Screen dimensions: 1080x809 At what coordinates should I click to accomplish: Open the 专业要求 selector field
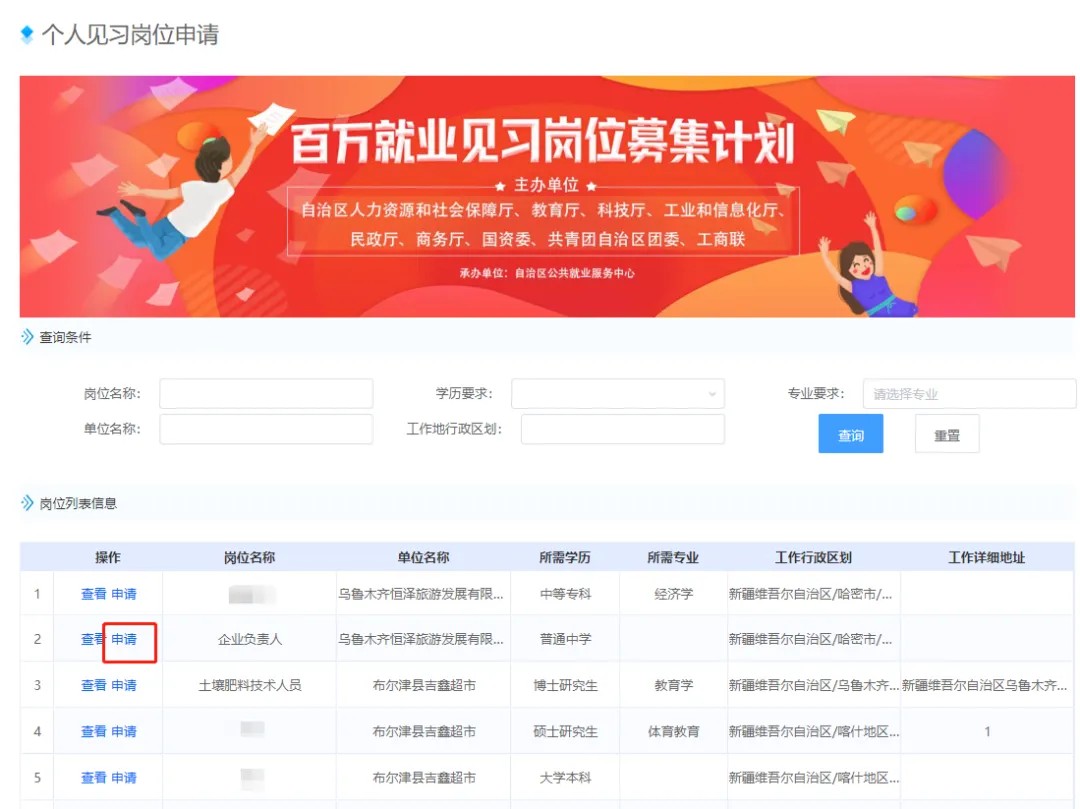(968, 394)
